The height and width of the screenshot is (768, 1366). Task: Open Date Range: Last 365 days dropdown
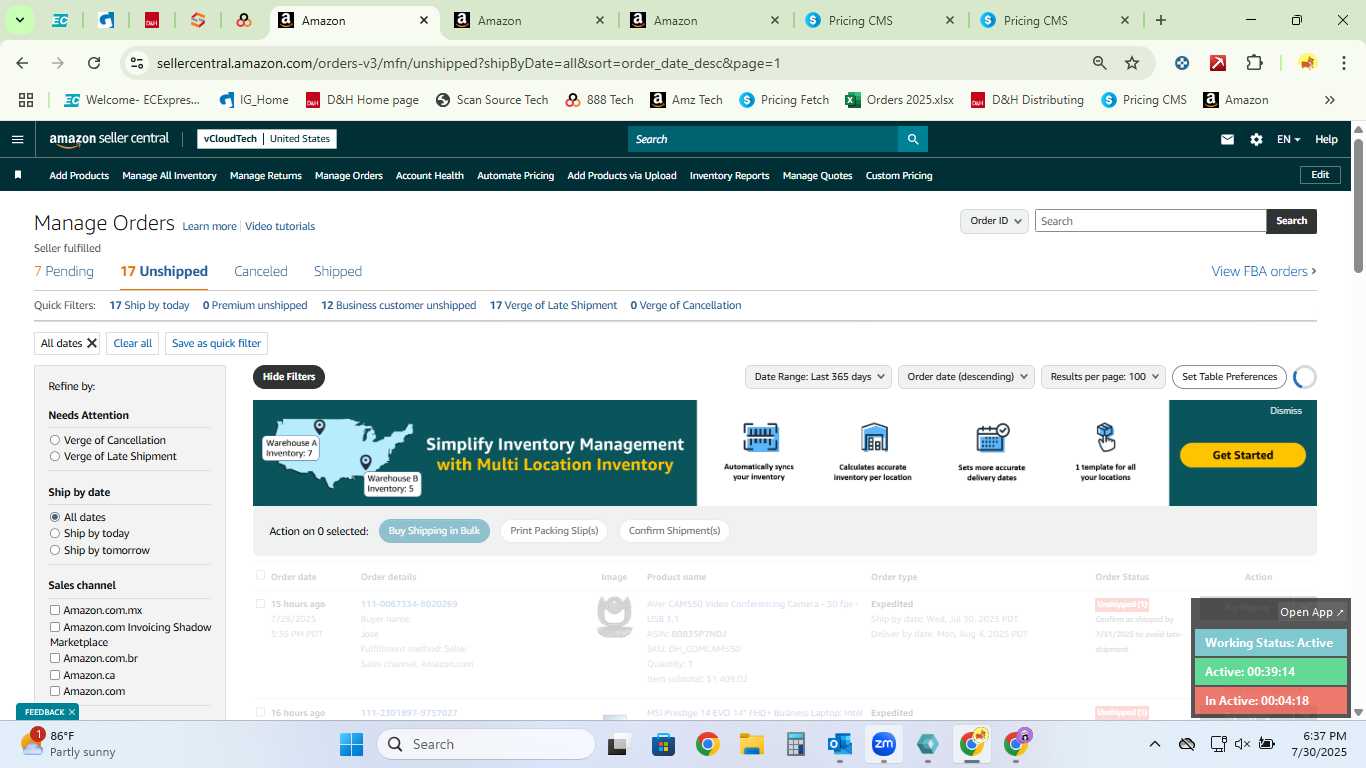coord(820,377)
